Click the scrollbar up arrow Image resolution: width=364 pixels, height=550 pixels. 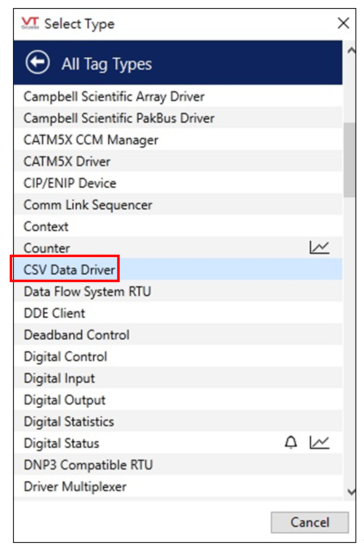pos(350,51)
